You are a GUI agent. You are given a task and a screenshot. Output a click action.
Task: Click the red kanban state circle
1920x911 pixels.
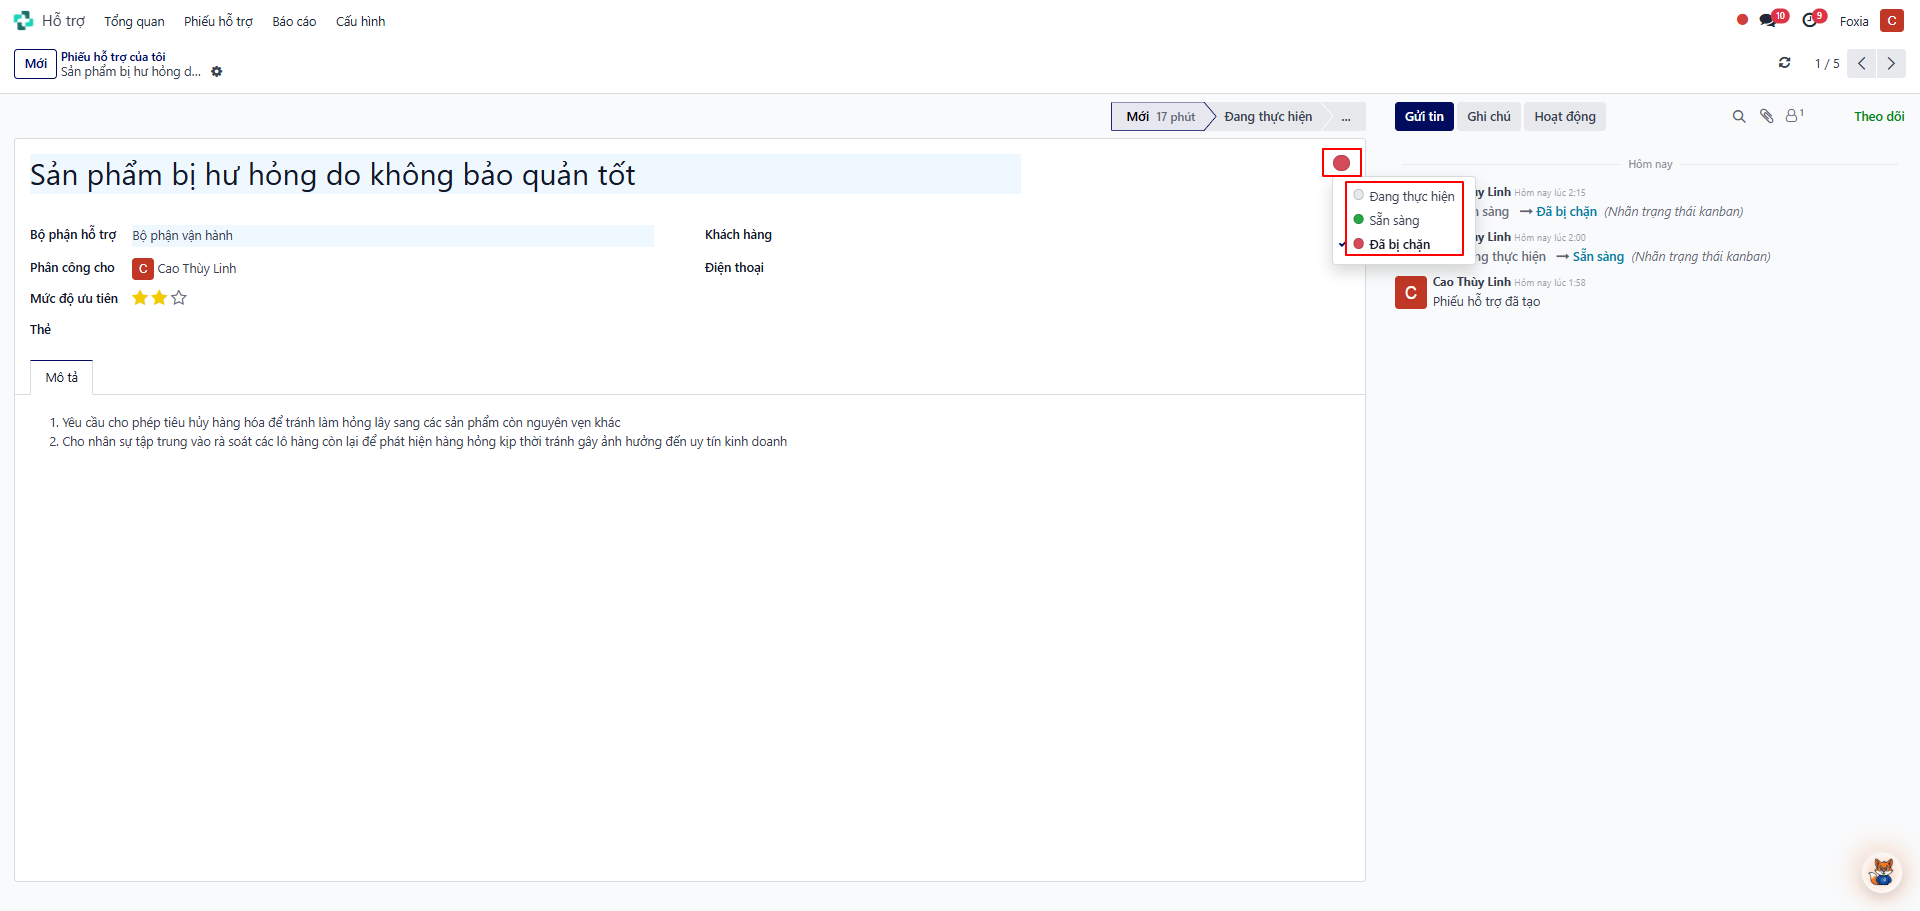[1341, 163]
